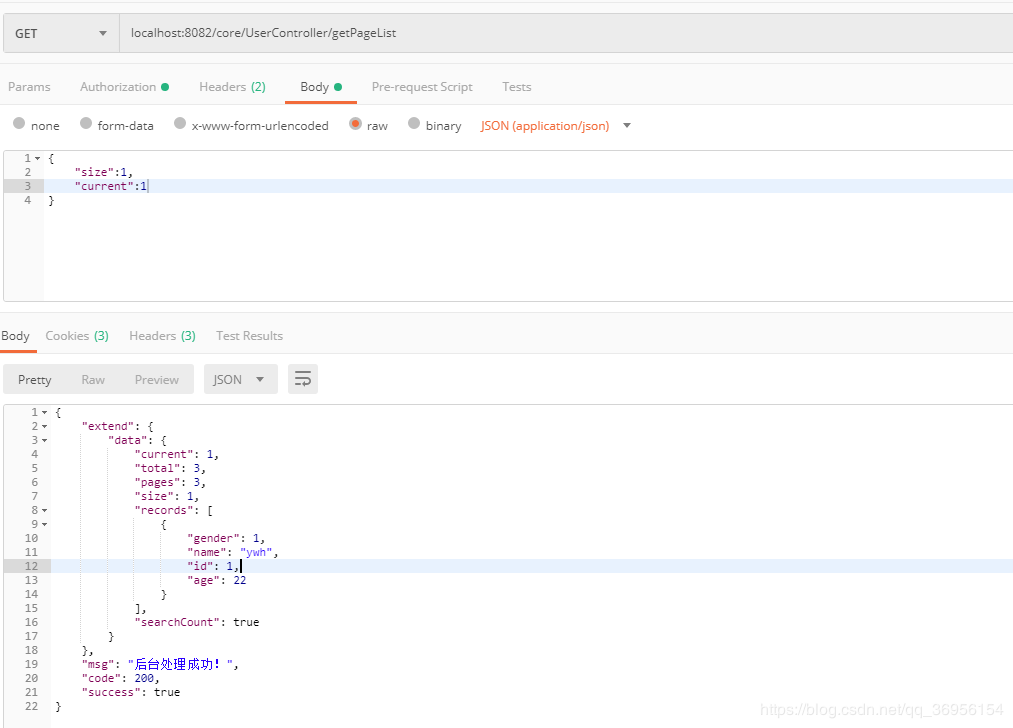Collapse the "data" object fold arrow
1013x728 pixels.
[x=44, y=441]
